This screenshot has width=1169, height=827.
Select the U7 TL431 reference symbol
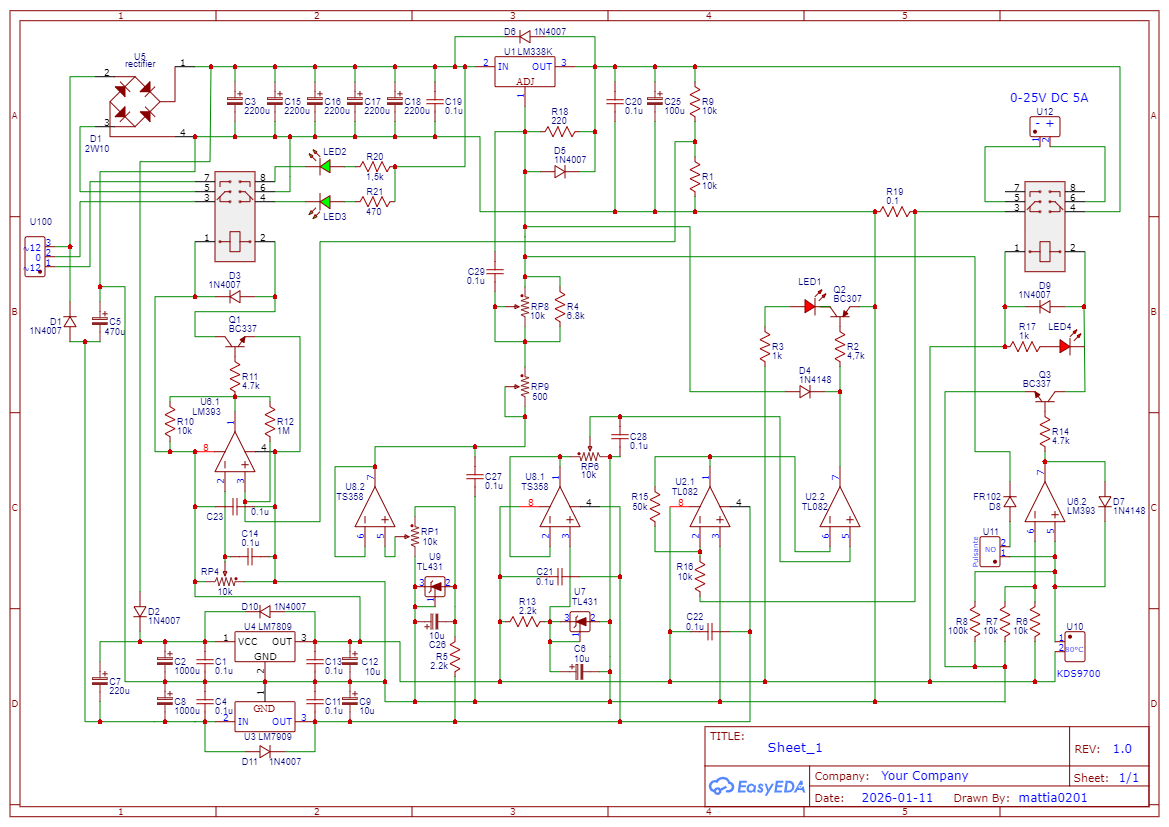(580, 620)
